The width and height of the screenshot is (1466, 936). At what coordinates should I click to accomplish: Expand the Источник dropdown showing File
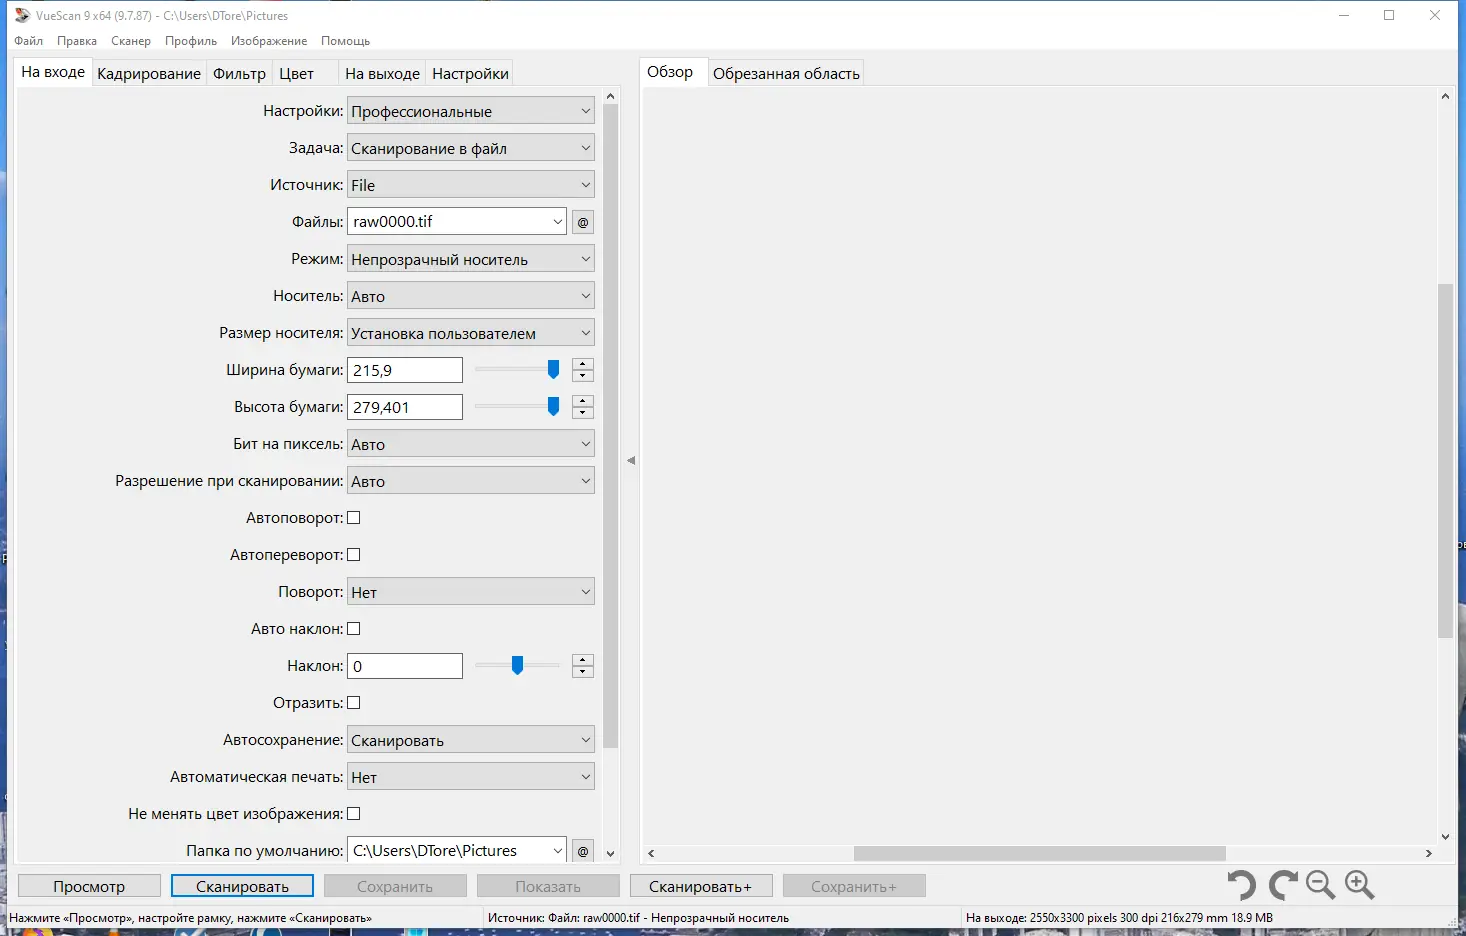471,185
